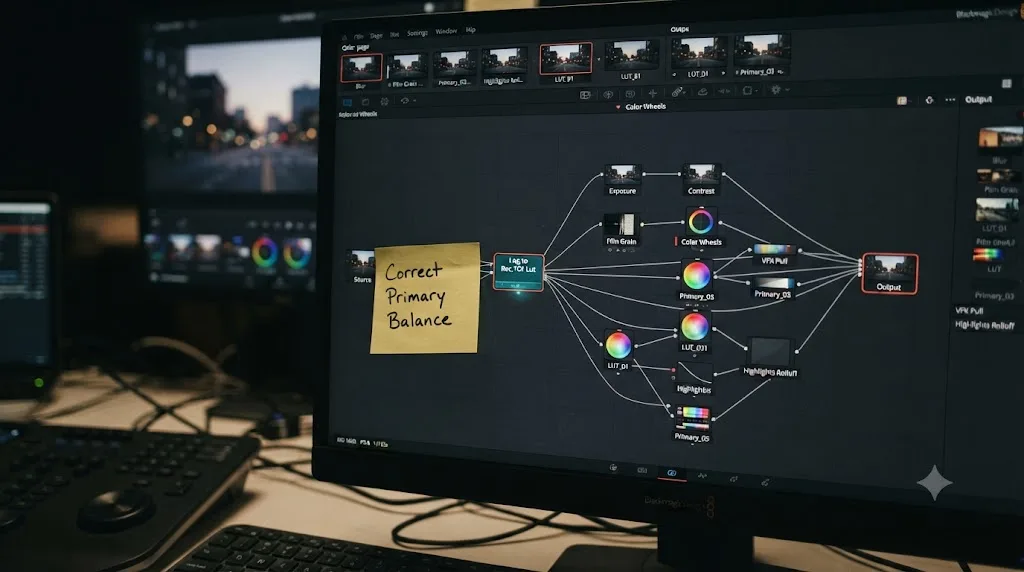Image resolution: width=1024 pixels, height=572 pixels.
Task: Select the Color Wheels node
Action: coord(701,227)
